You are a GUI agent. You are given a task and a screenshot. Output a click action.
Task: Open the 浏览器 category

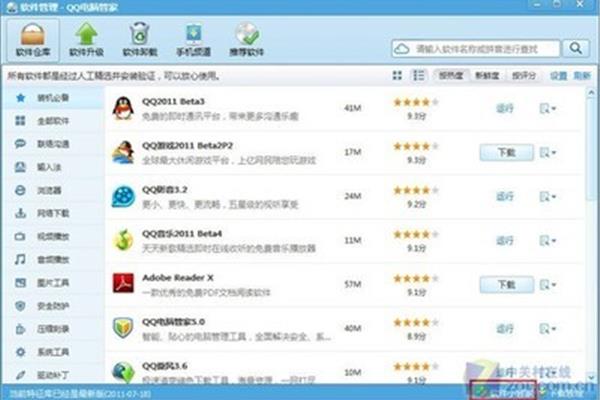(54, 190)
